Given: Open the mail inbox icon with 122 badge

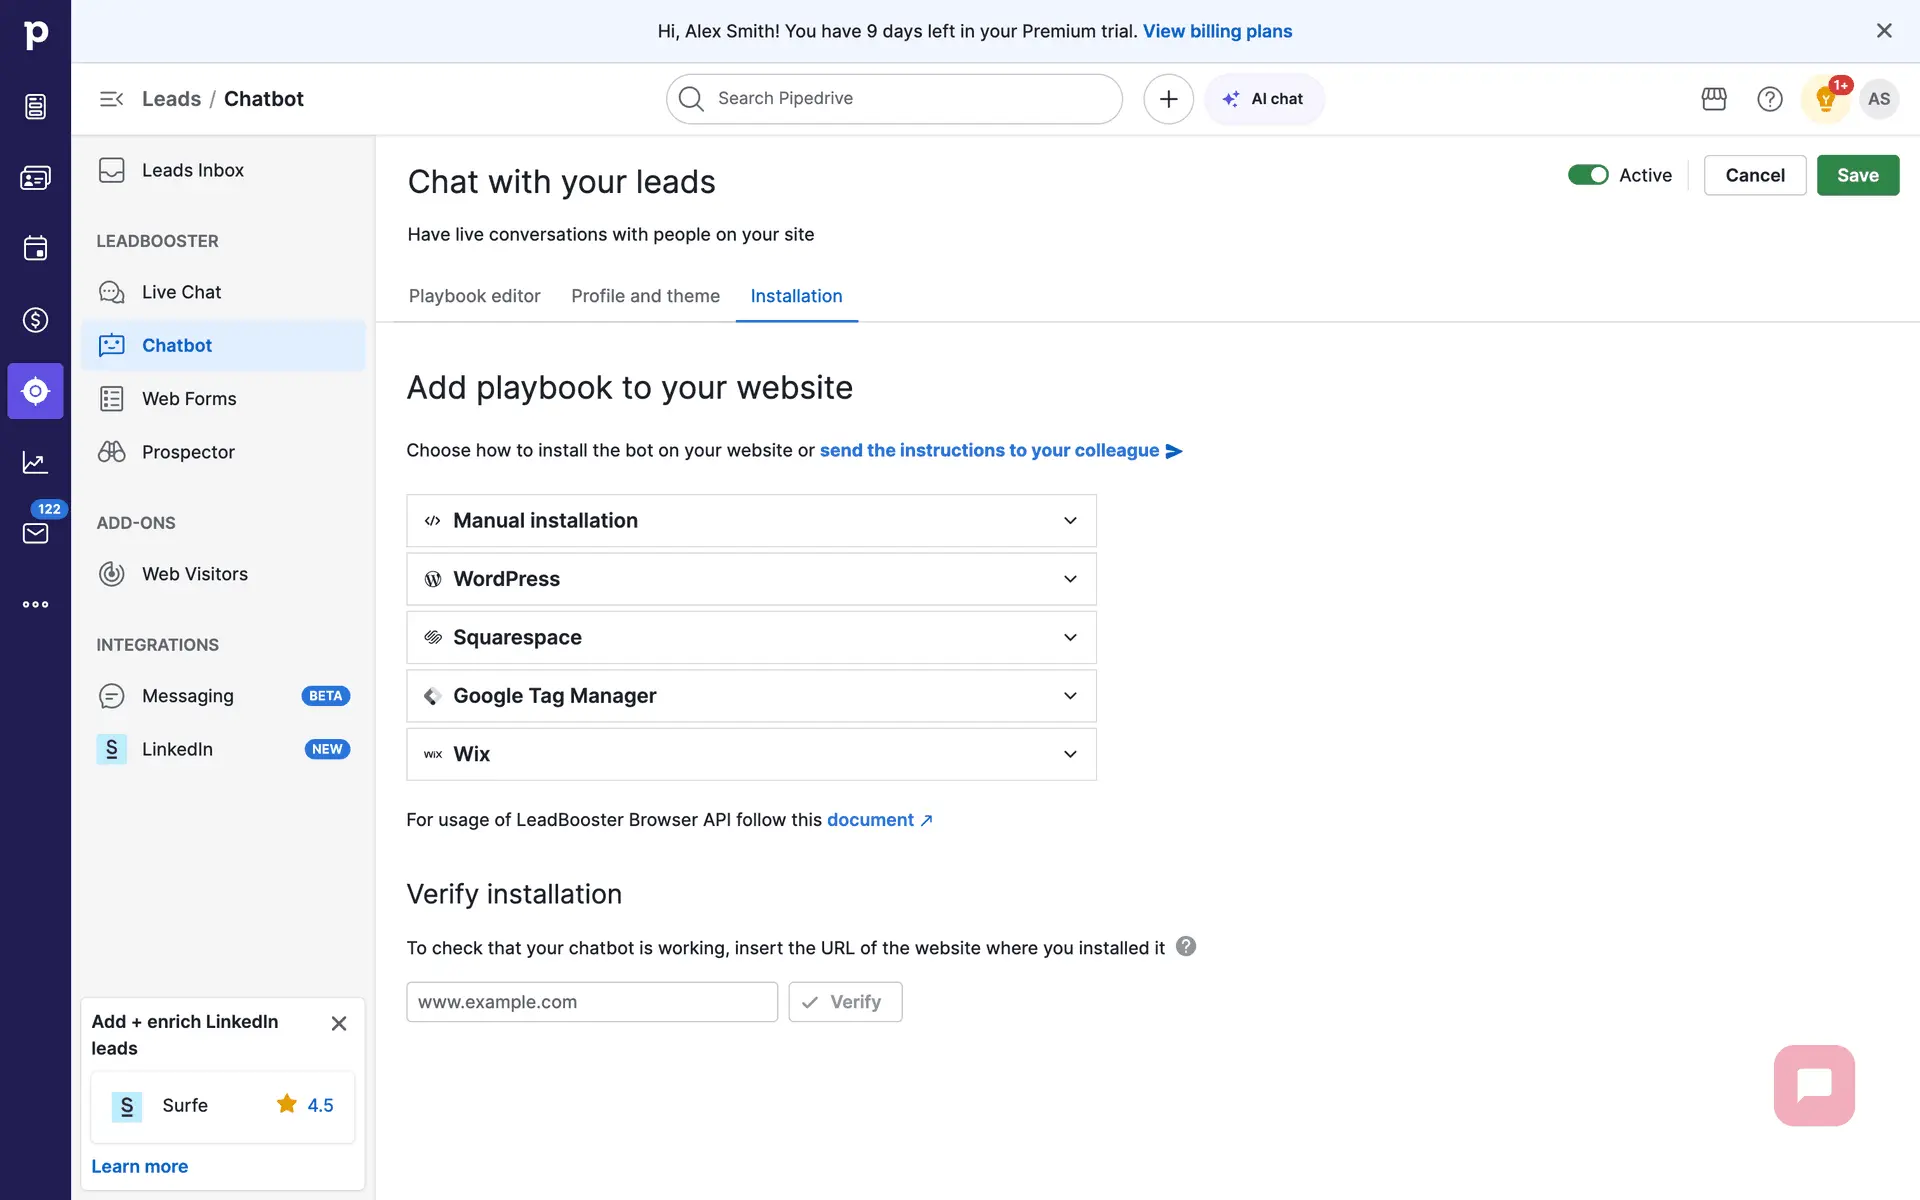Looking at the screenshot, I should [x=35, y=533].
